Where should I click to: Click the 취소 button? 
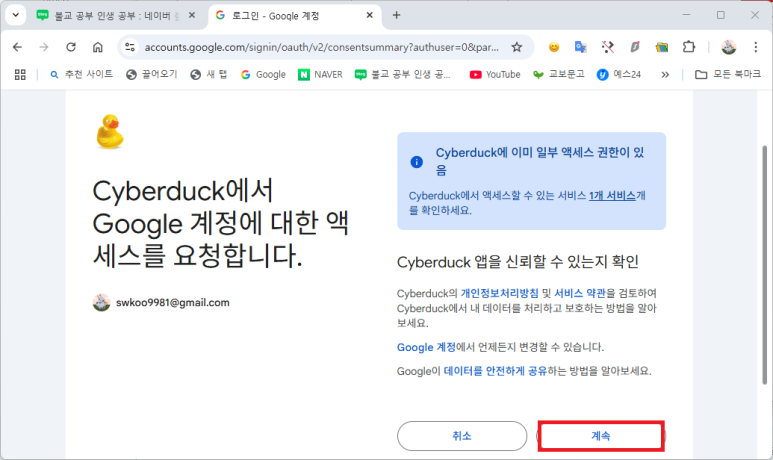pos(462,436)
